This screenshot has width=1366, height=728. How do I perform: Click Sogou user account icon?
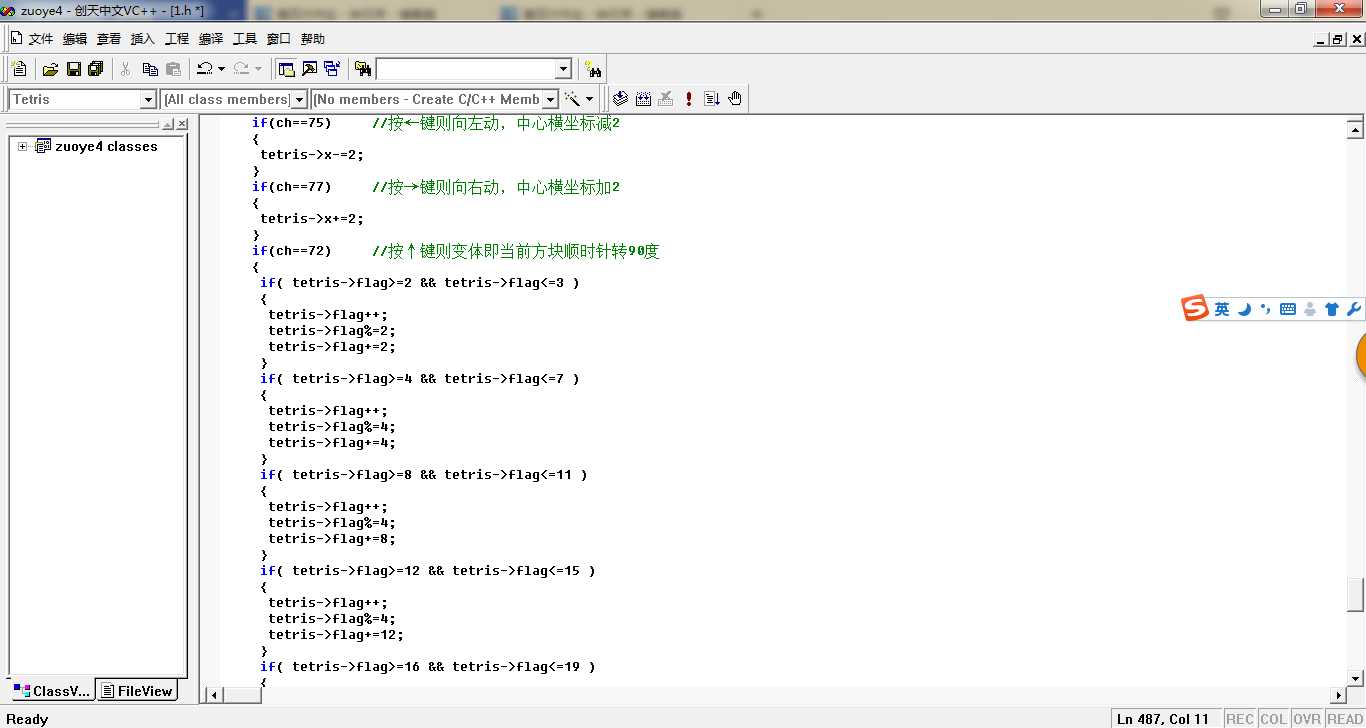coord(1310,310)
